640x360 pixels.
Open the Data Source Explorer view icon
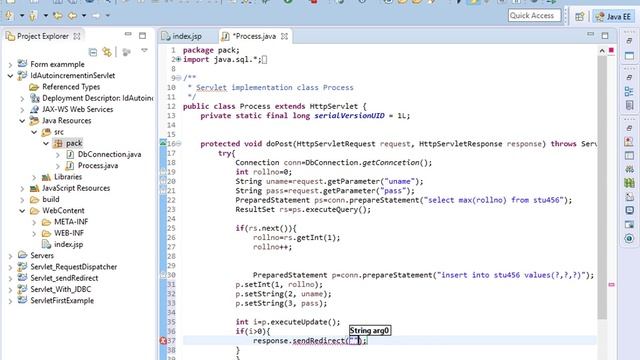(x=629, y=183)
